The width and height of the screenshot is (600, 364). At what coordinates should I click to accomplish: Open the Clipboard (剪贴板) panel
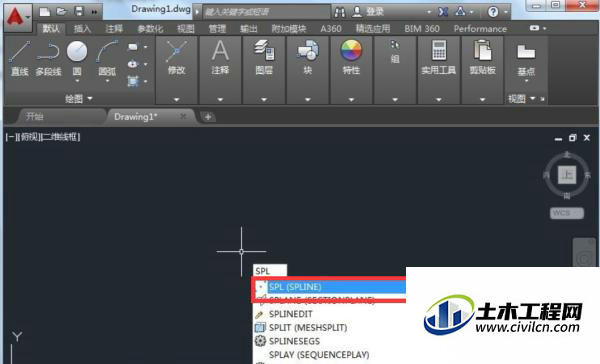coord(483,57)
